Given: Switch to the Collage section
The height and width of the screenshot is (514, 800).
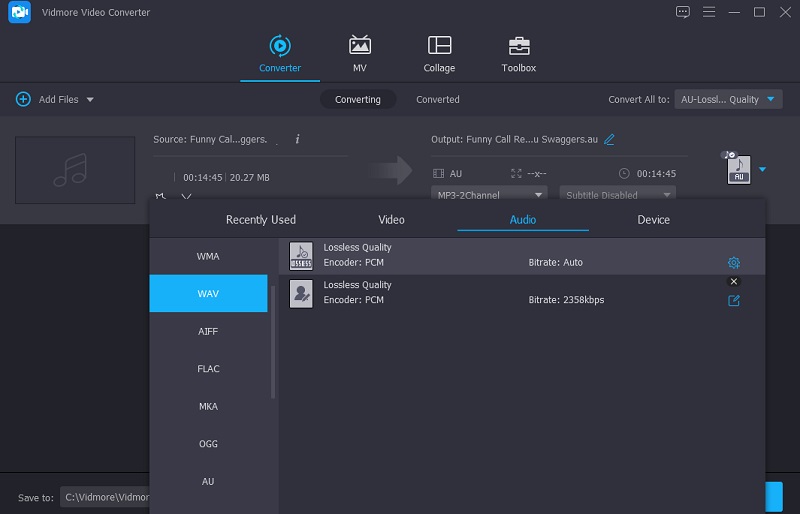Looking at the screenshot, I should [x=439, y=54].
